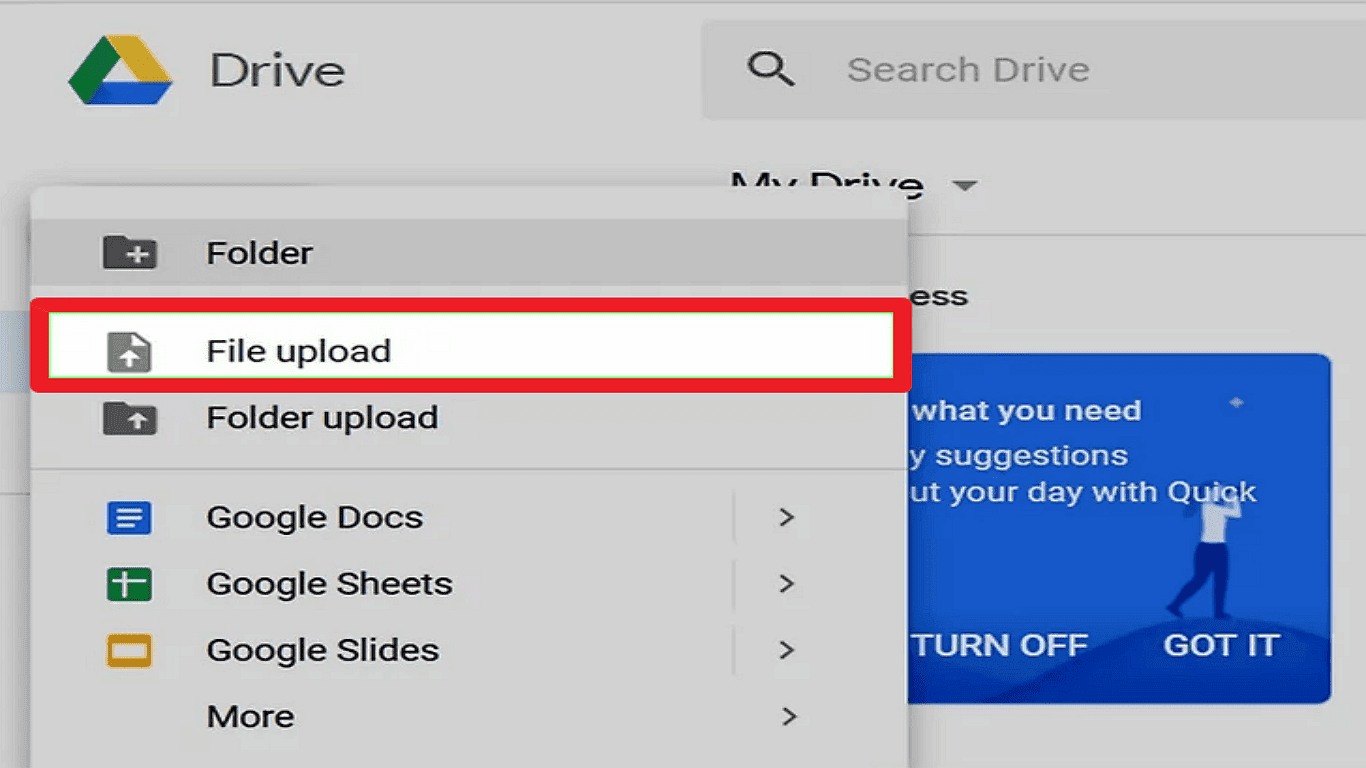This screenshot has height=768, width=1366.
Task: Click the Google Drive logo
Action: pos(120,70)
